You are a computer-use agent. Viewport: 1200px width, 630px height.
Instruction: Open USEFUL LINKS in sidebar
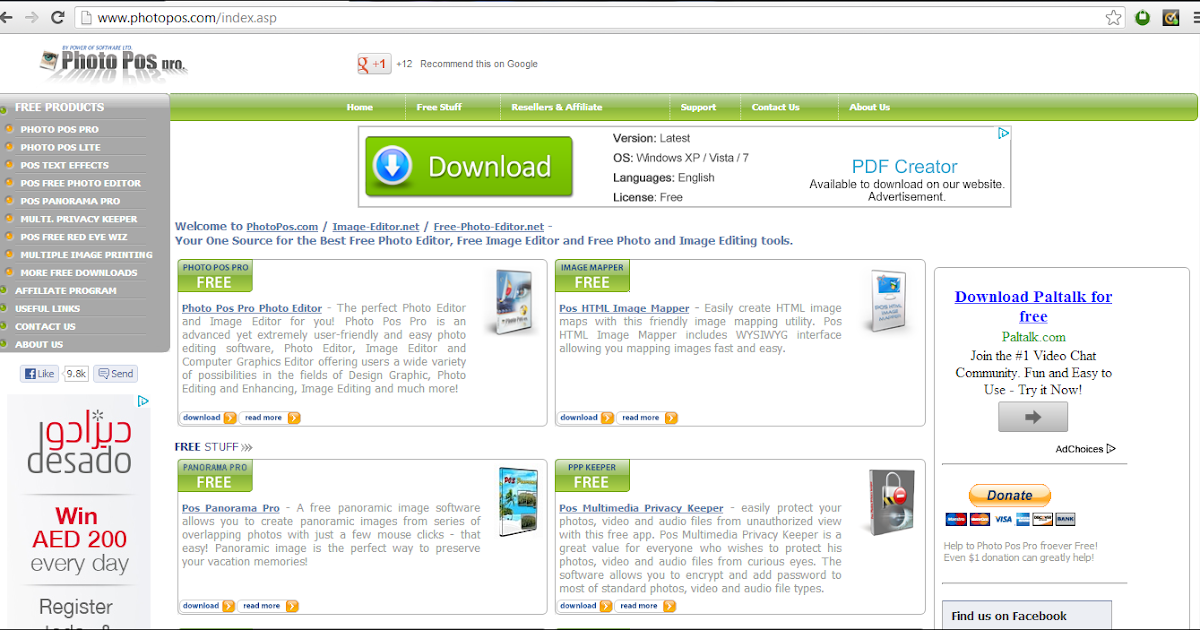pos(48,309)
